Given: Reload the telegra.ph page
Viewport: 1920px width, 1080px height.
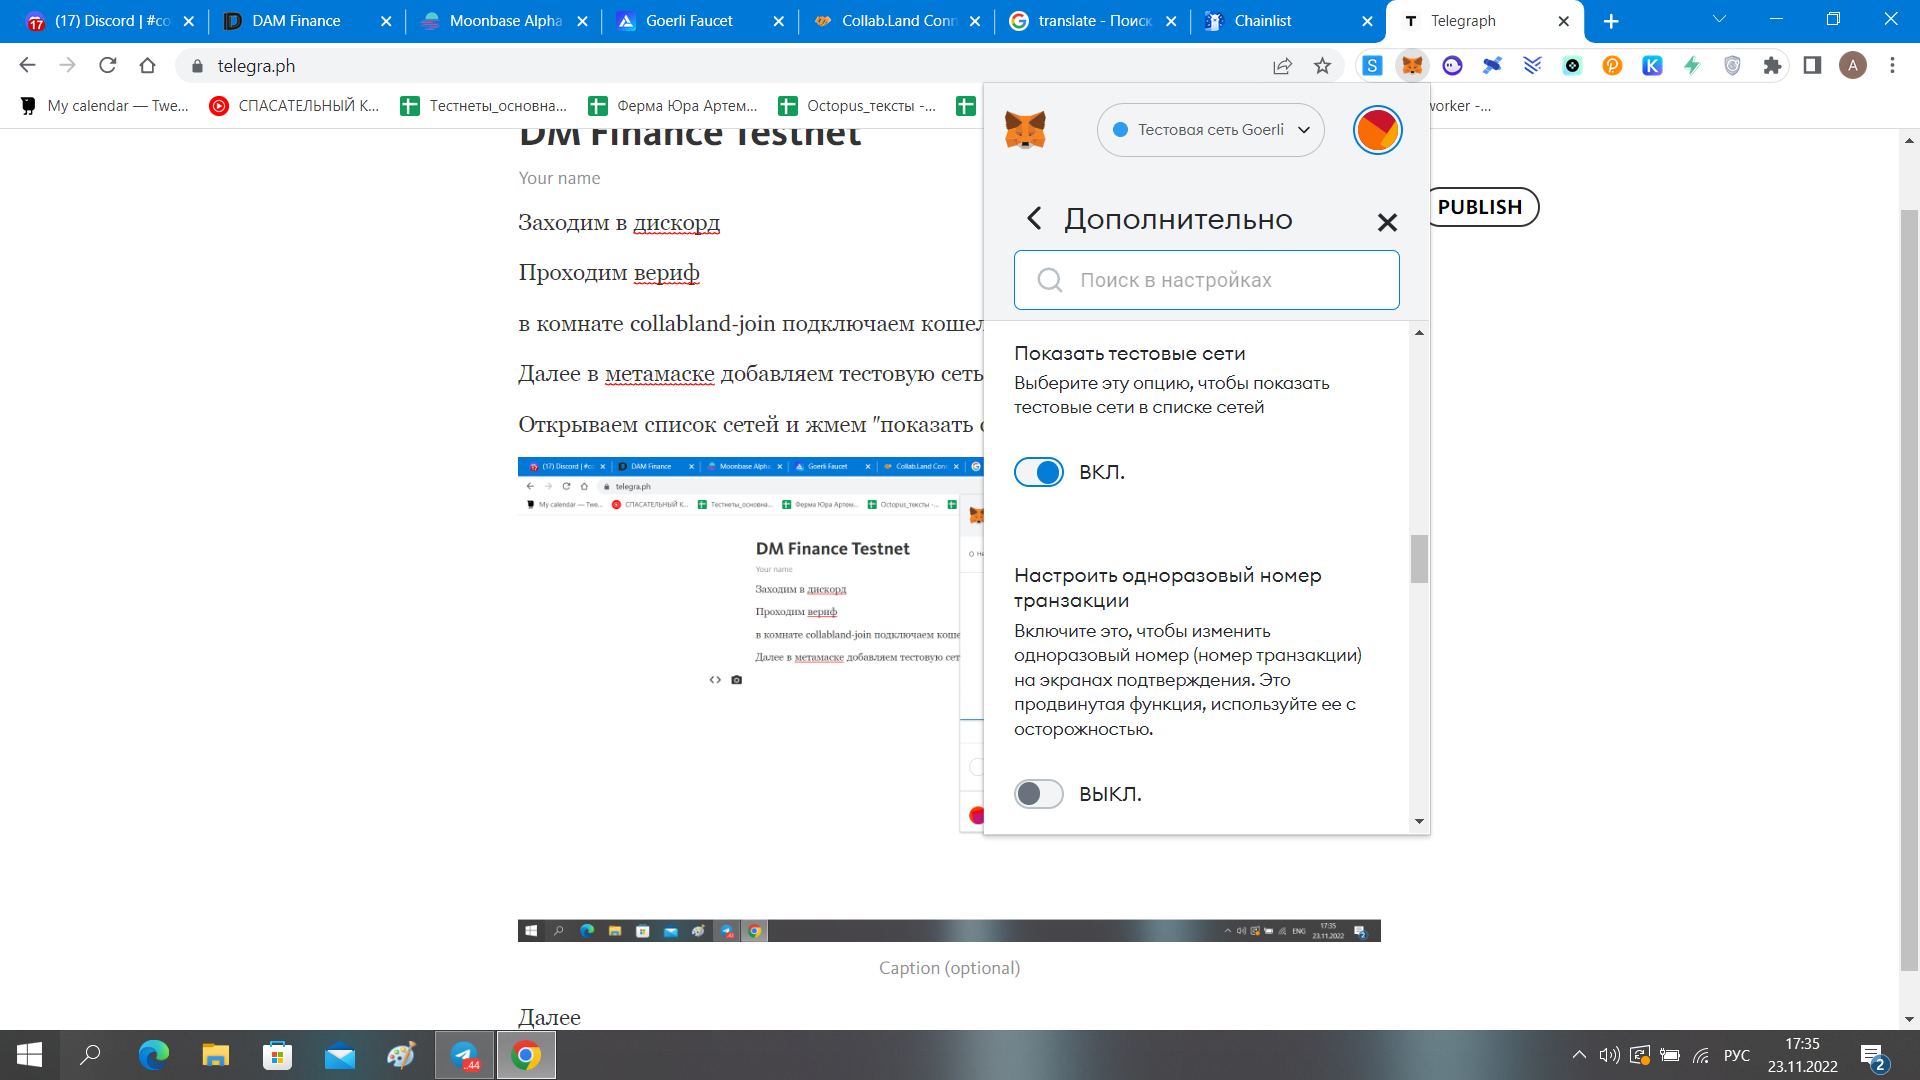Looking at the screenshot, I should pyautogui.click(x=108, y=66).
